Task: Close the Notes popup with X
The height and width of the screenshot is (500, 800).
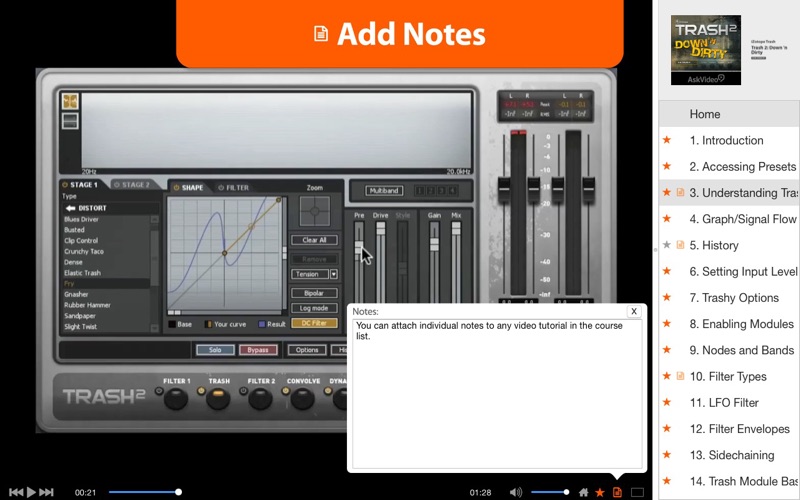Action: (x=634, y=311)
